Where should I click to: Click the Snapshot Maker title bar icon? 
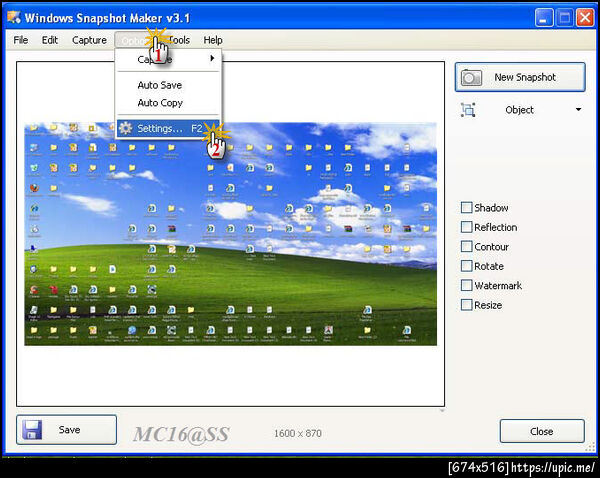[x=14, y=17]
